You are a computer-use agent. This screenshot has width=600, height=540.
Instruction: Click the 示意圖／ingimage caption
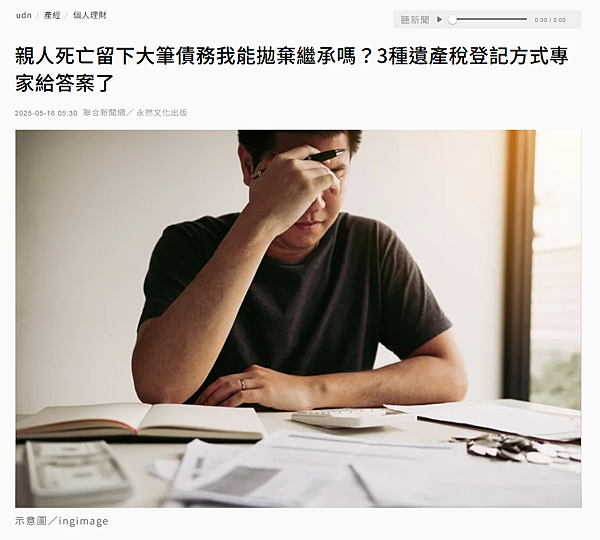[62, 521]
